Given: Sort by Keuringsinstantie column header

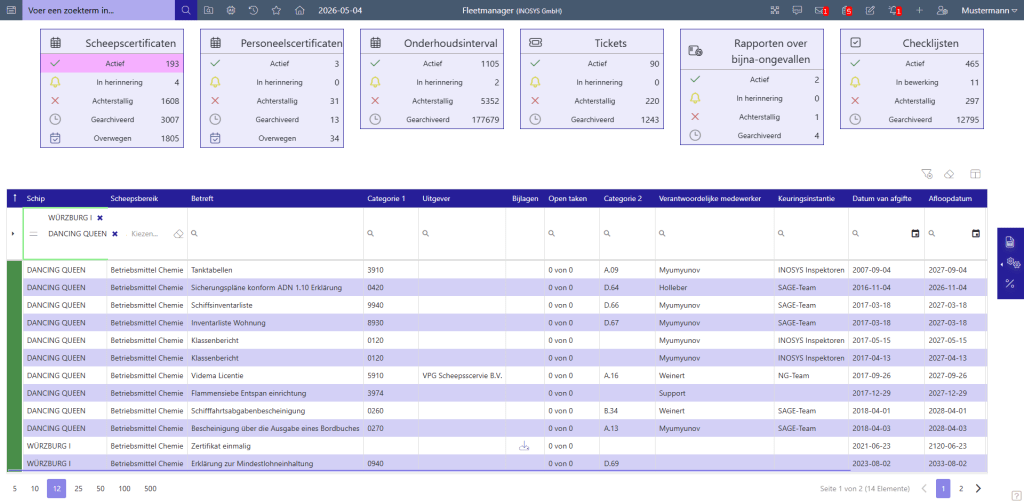Looking at the screenshot, I should 810,198.
